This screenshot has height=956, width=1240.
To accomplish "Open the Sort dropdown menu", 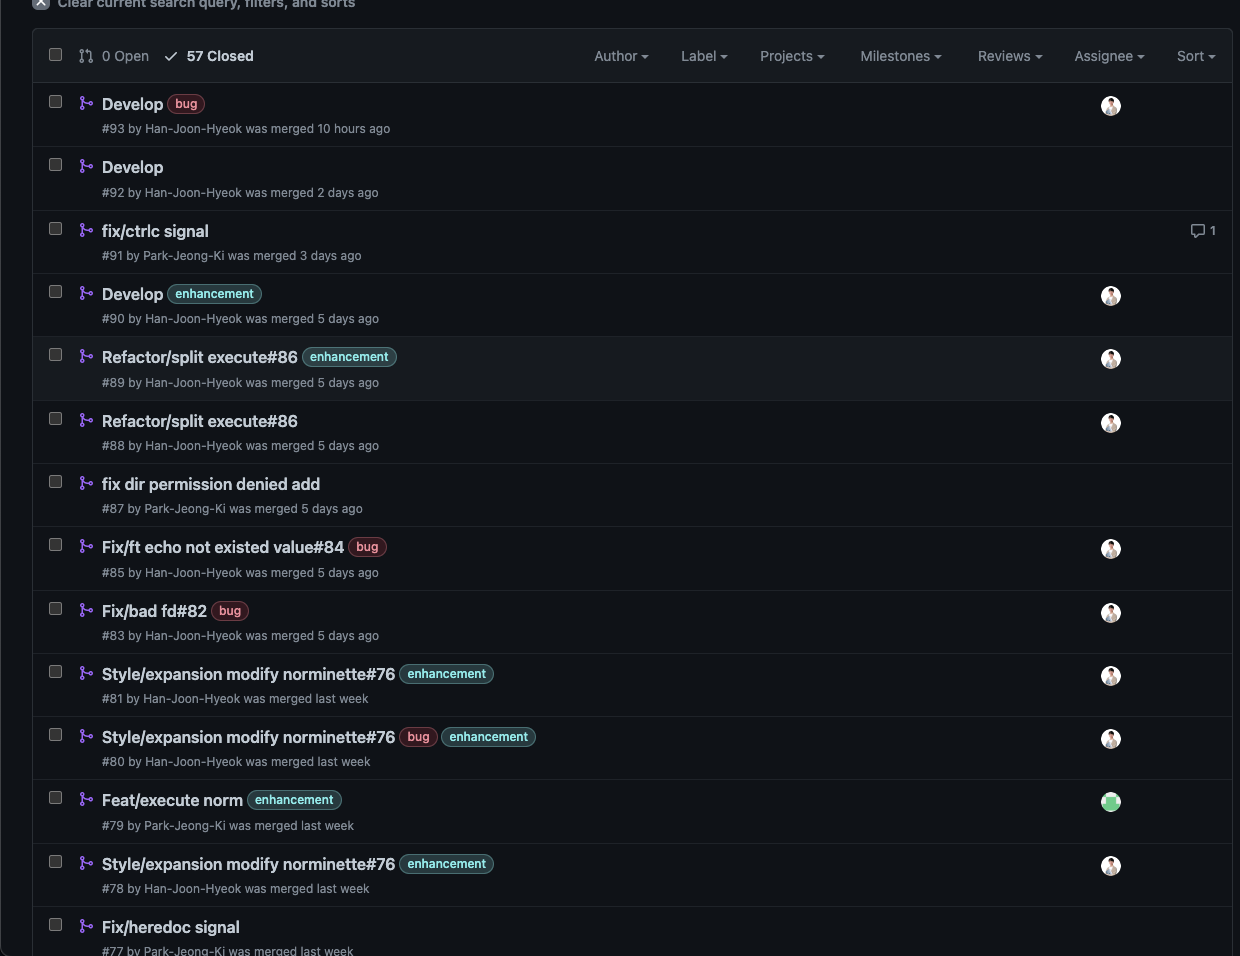I will tap(1195, 56).
